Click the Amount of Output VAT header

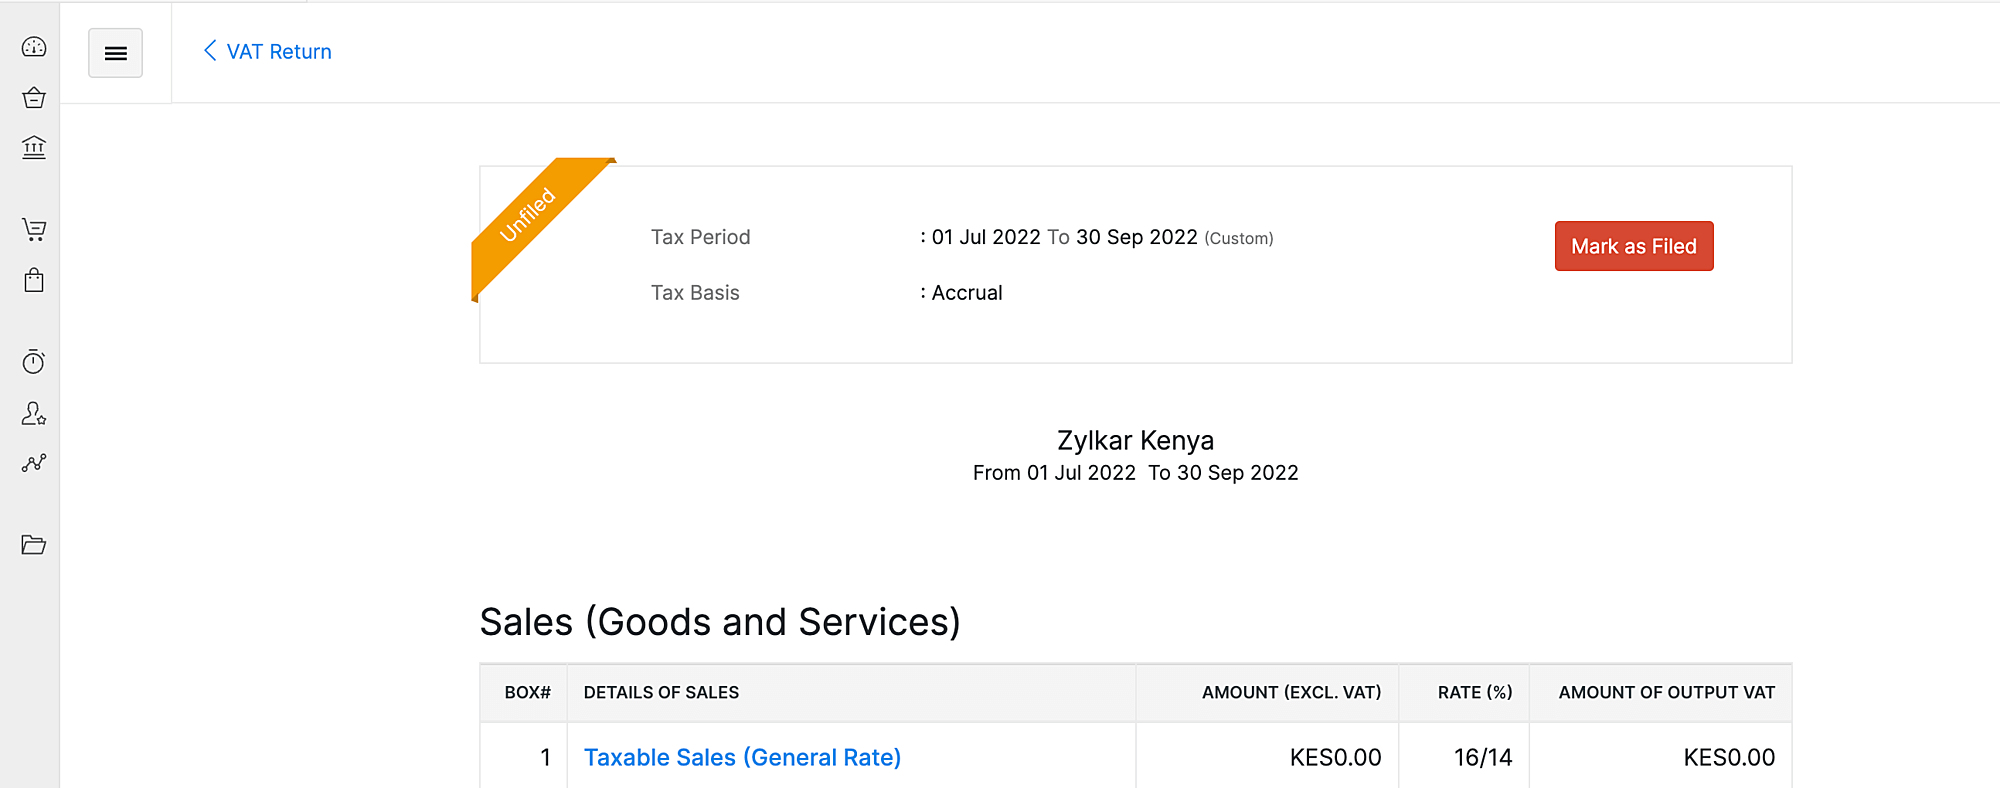click(1666, 692)
